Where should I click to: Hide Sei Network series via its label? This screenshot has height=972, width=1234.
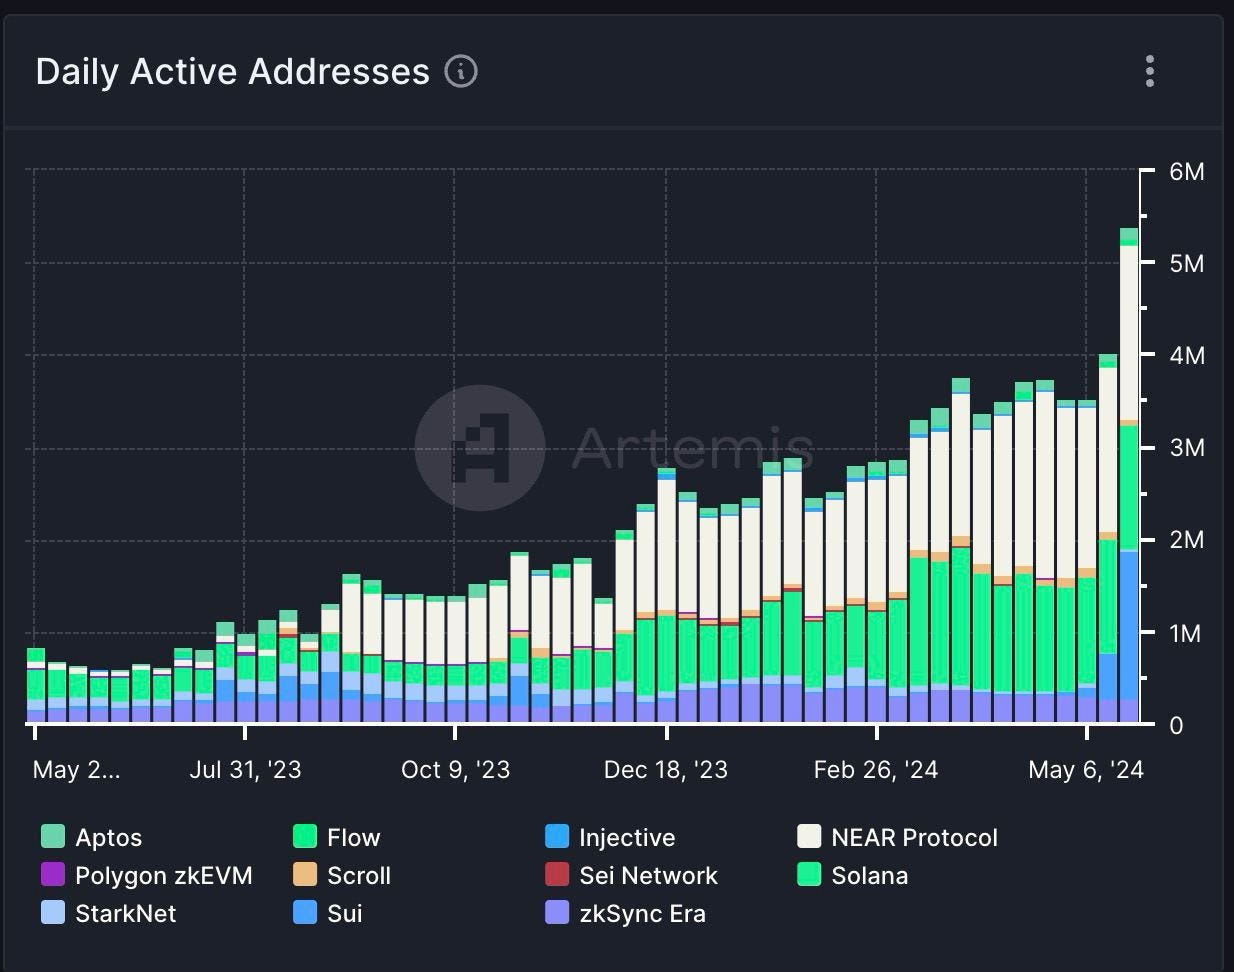[649, 875]
